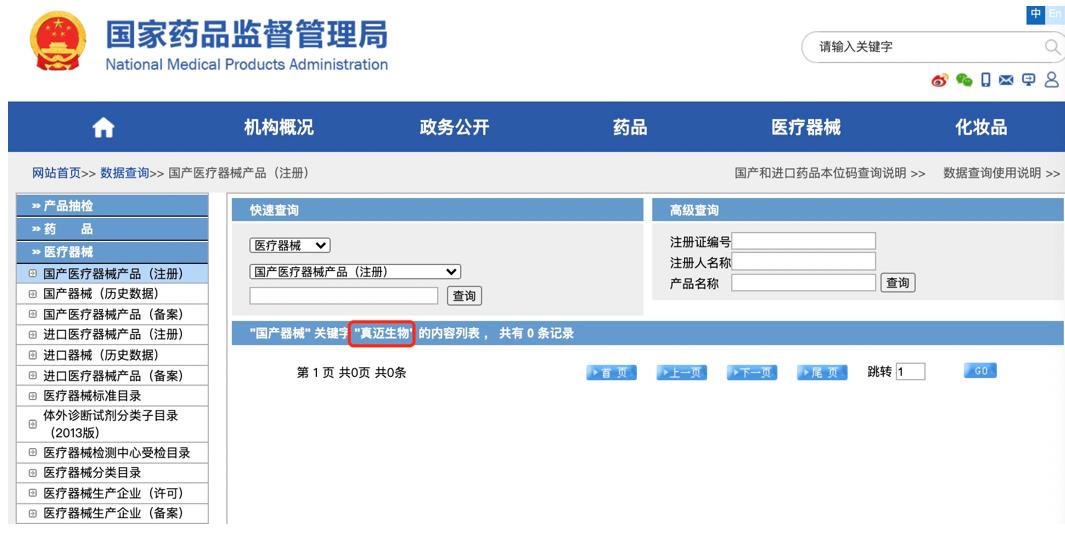Image resolution: width=1065 pixels, height=541 pixels.
Task: Select 产品抽检 sidebar section
Action: click(x=112, y=206)
